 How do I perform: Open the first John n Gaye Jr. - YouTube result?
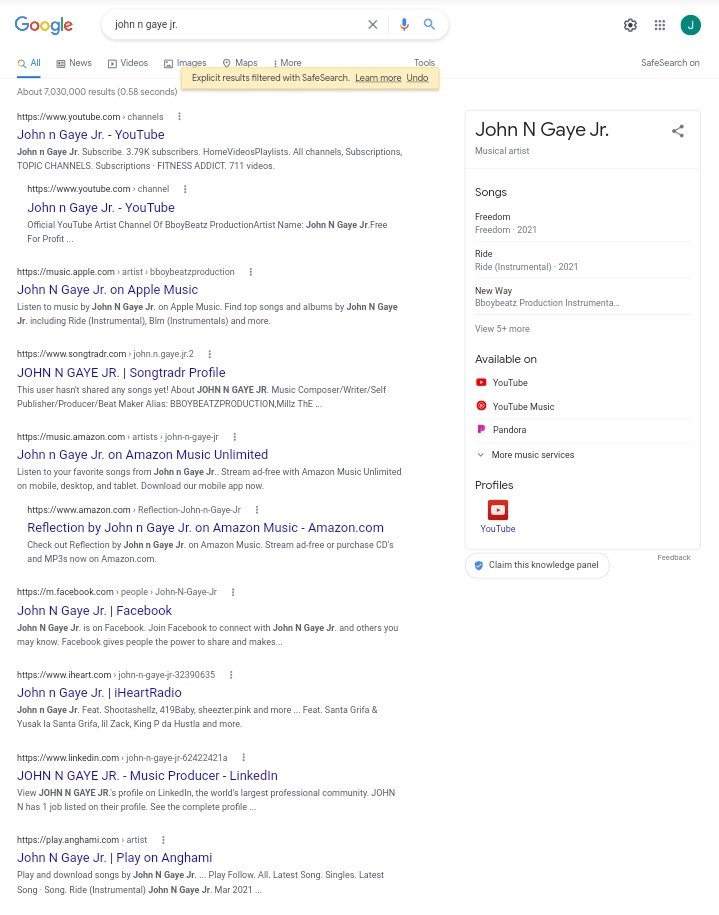click(90, 134)
